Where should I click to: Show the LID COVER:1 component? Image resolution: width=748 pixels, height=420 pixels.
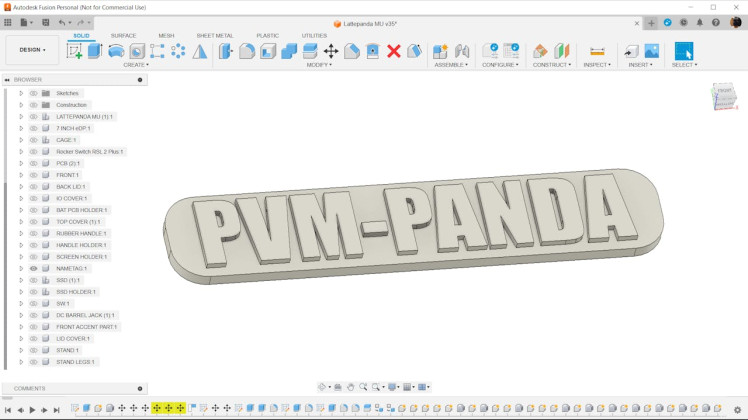pyautogui.click(x=33, y=339)
